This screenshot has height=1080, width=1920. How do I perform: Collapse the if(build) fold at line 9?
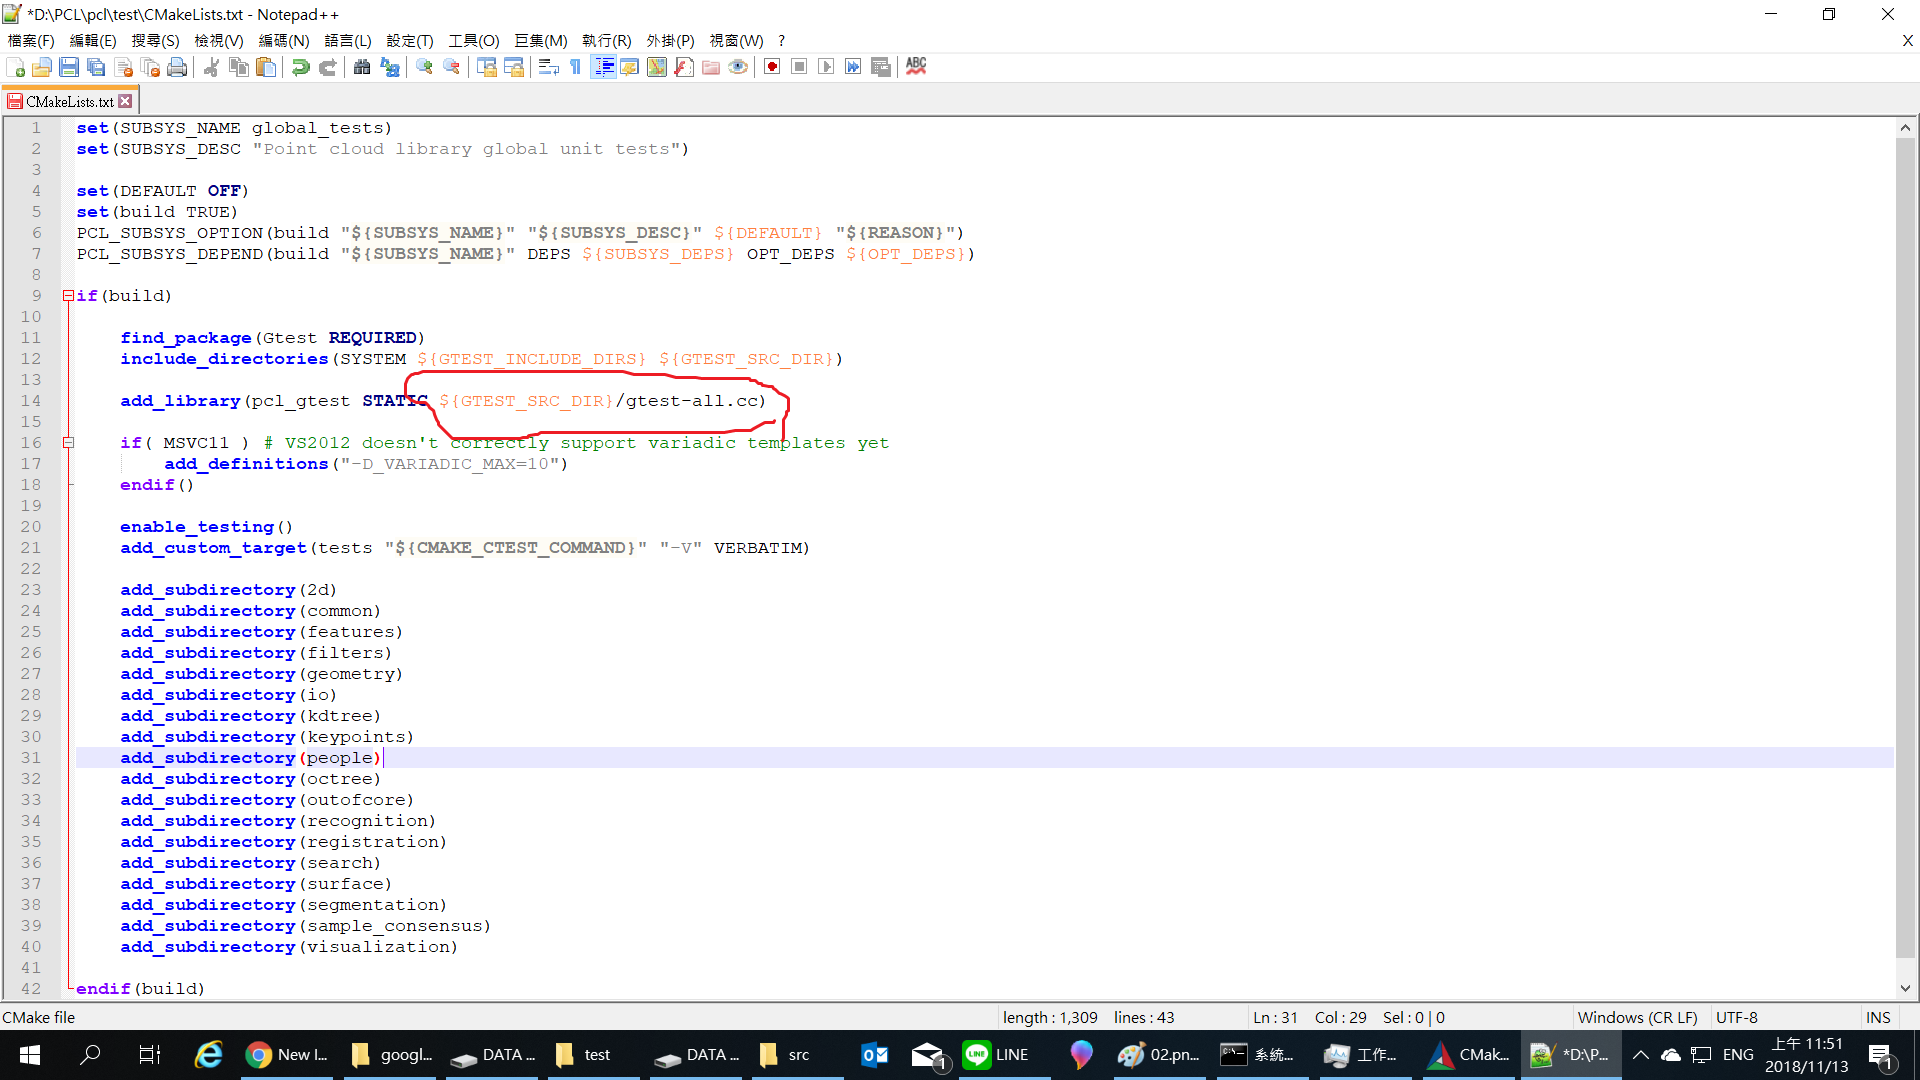click(x=68, y=296)
